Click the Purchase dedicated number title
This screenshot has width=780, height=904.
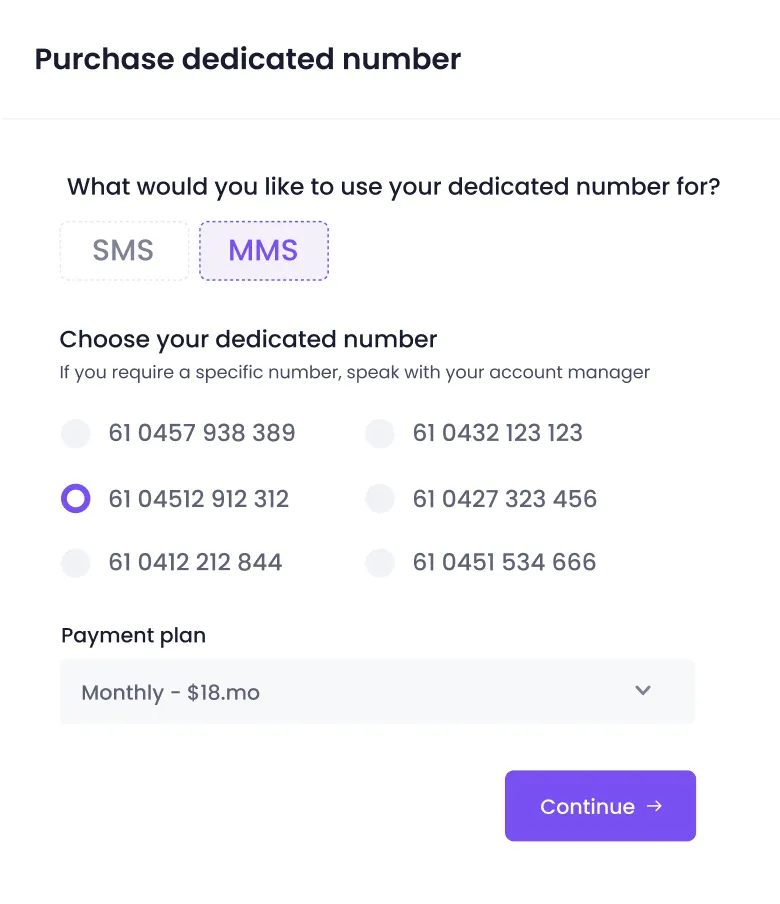(247, 59)
